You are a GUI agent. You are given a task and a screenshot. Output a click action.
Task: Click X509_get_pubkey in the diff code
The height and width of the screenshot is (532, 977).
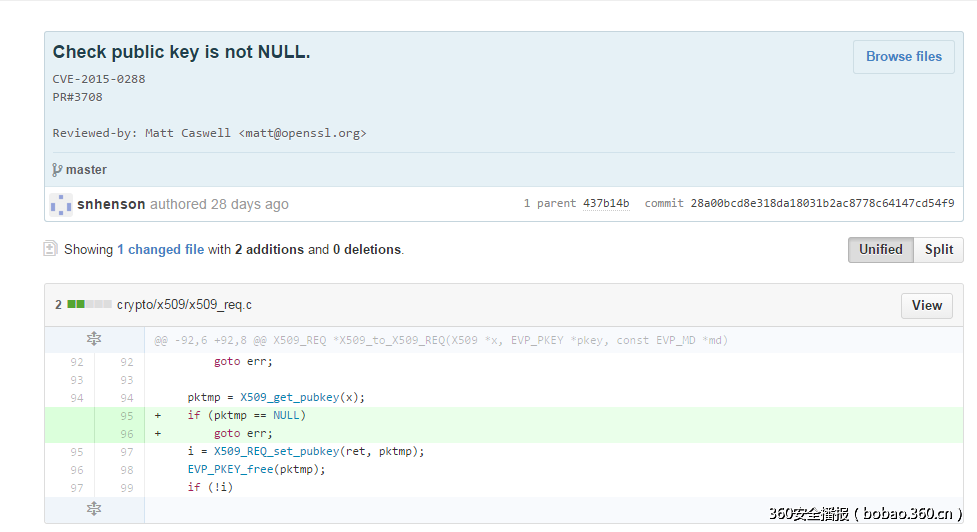[x=289, y=397]
